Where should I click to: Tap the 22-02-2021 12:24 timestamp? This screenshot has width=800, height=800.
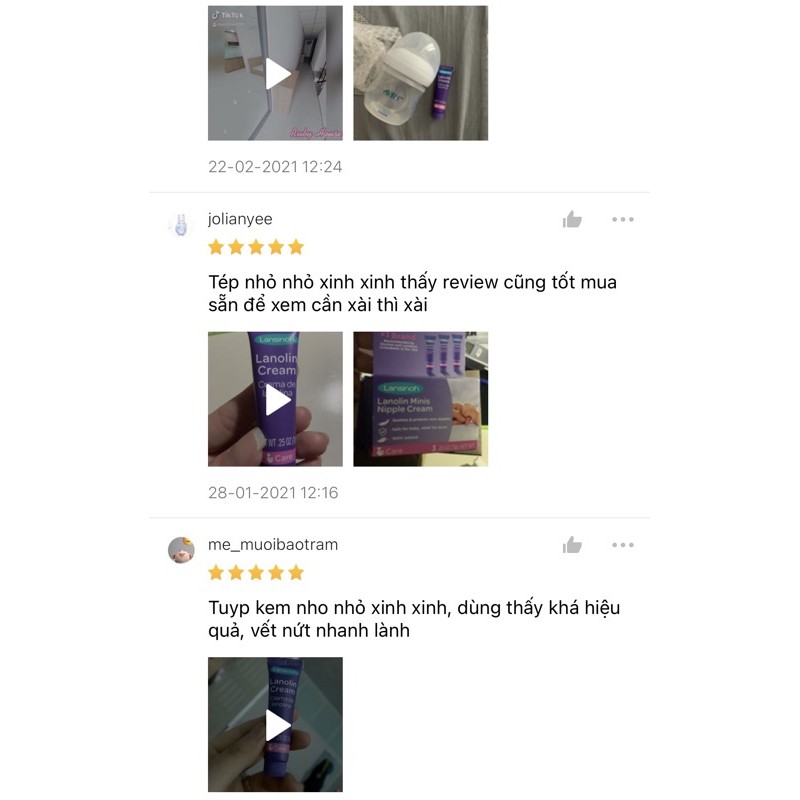[275, 167]
